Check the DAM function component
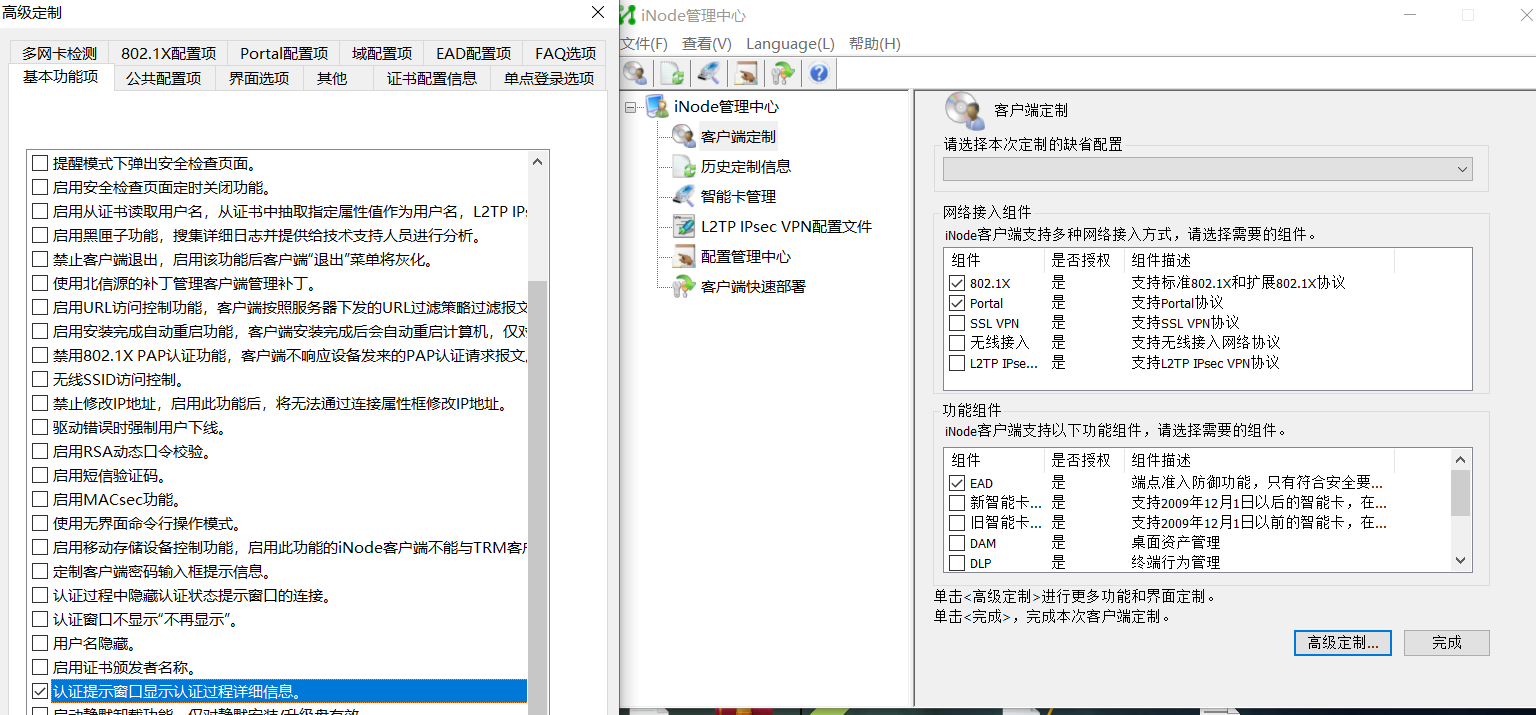Screen dimensions: 1536x715 click(x=957, y=543)
